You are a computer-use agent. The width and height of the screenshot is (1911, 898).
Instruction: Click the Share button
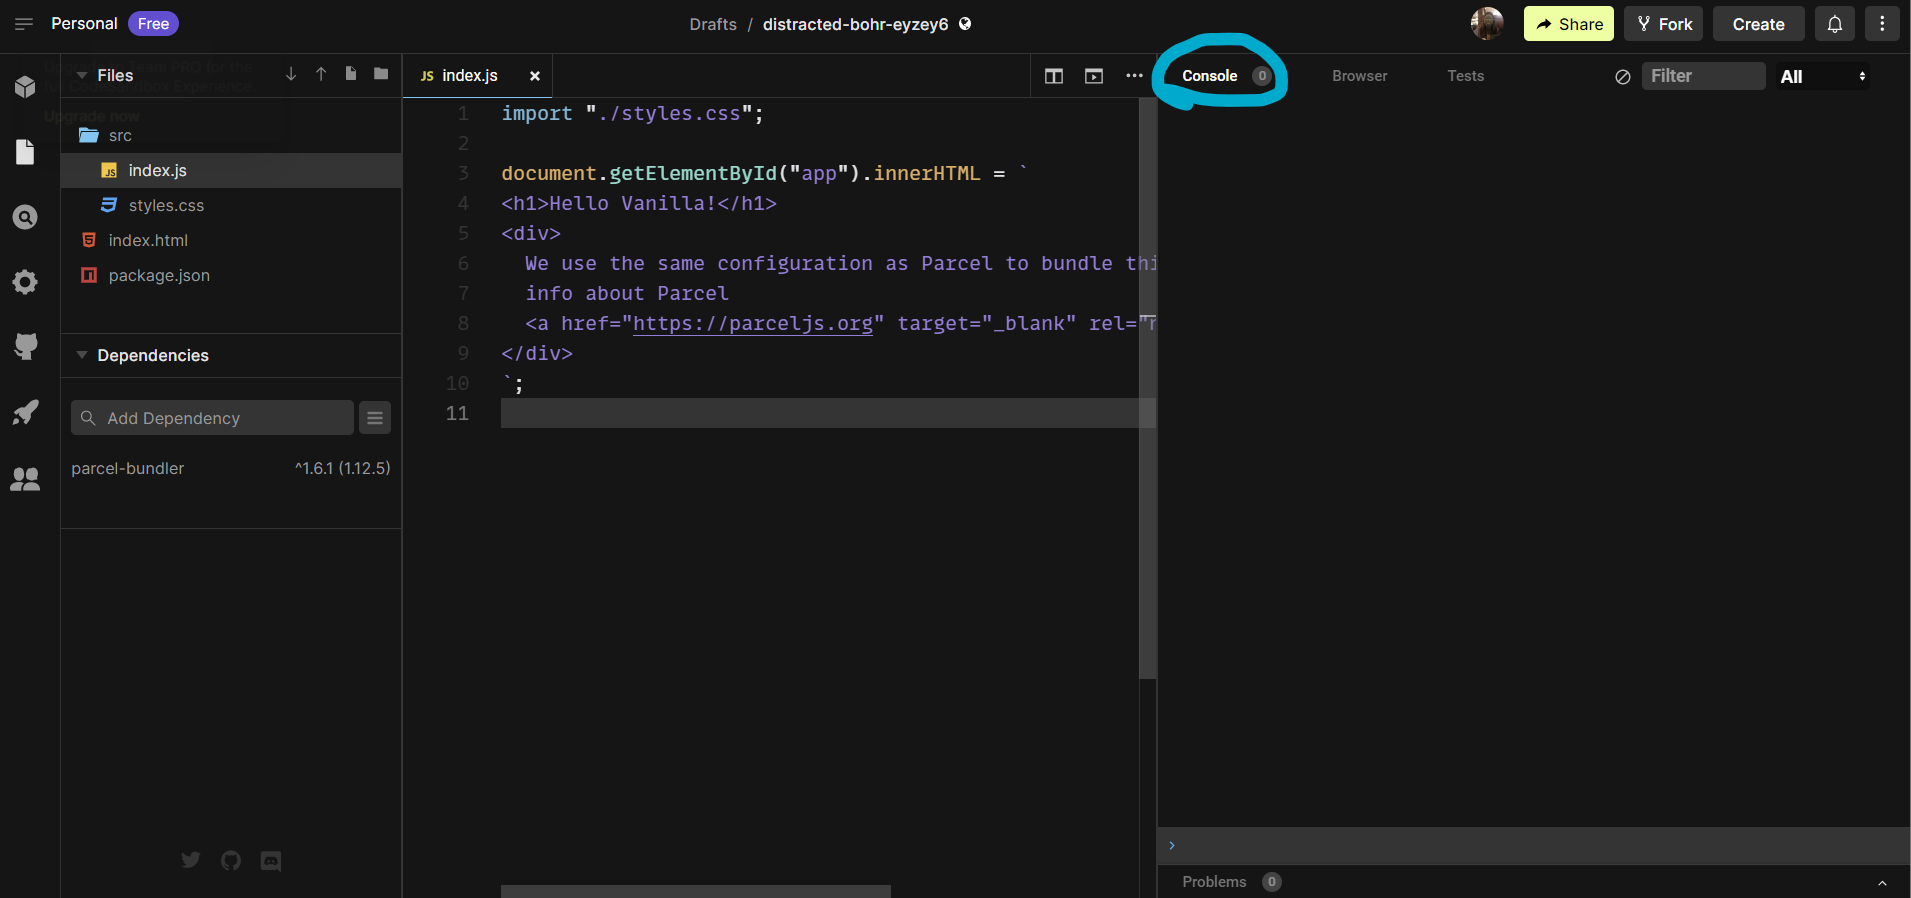1568,24
